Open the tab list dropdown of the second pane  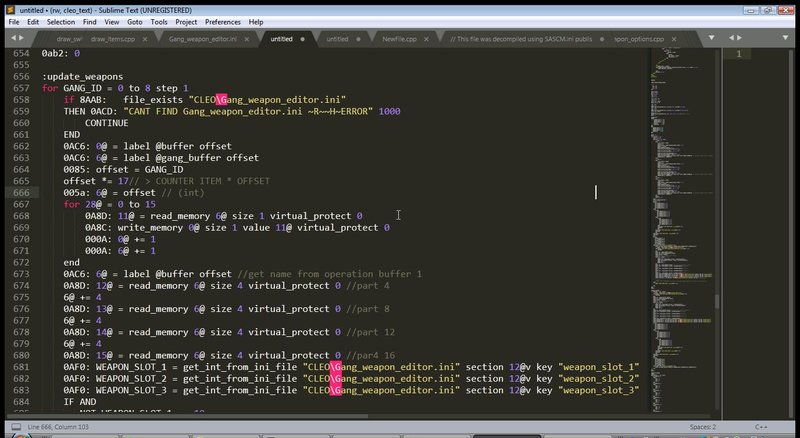click(x=785, y=38)
